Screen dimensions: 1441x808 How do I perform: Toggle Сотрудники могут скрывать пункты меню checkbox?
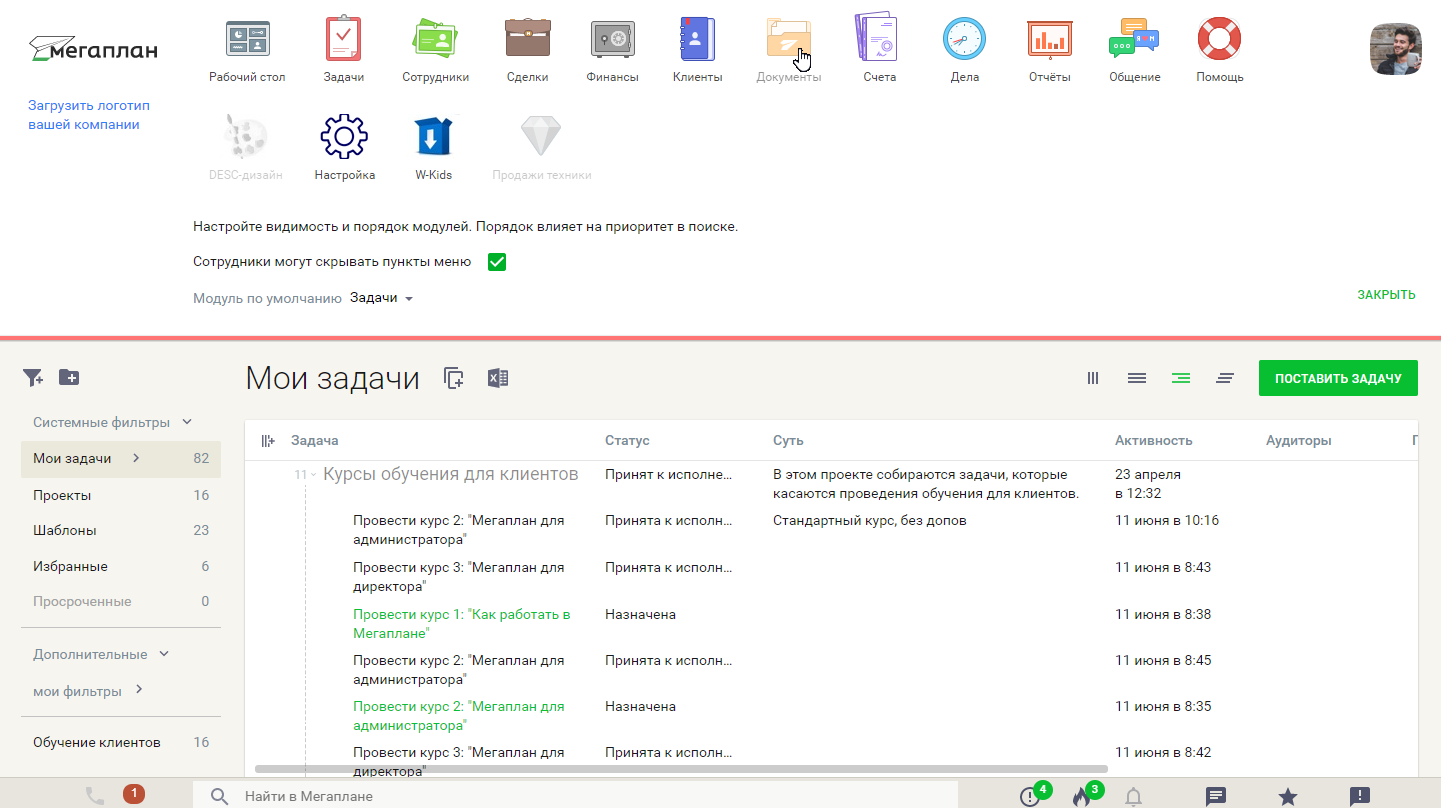496,262
